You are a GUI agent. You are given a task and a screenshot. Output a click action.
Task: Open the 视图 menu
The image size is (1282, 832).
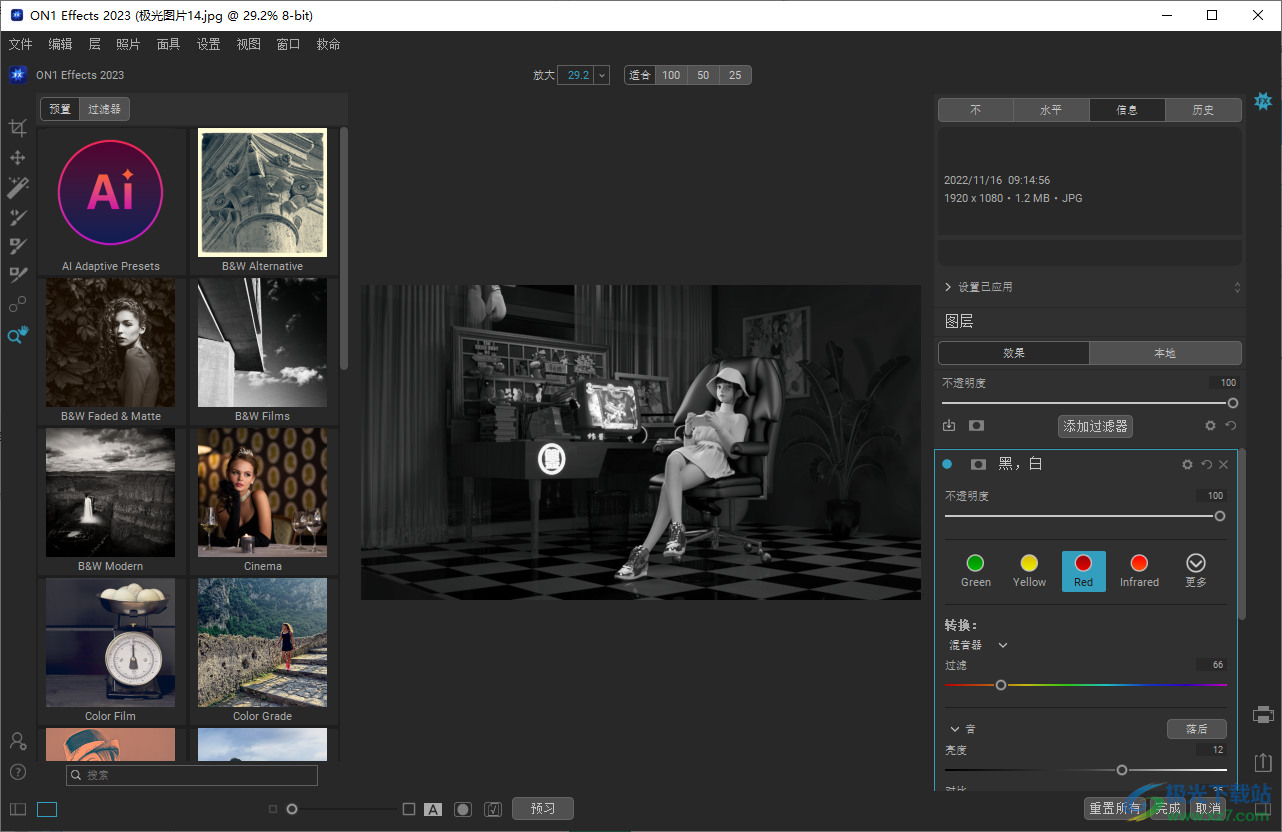coord(248,44)
